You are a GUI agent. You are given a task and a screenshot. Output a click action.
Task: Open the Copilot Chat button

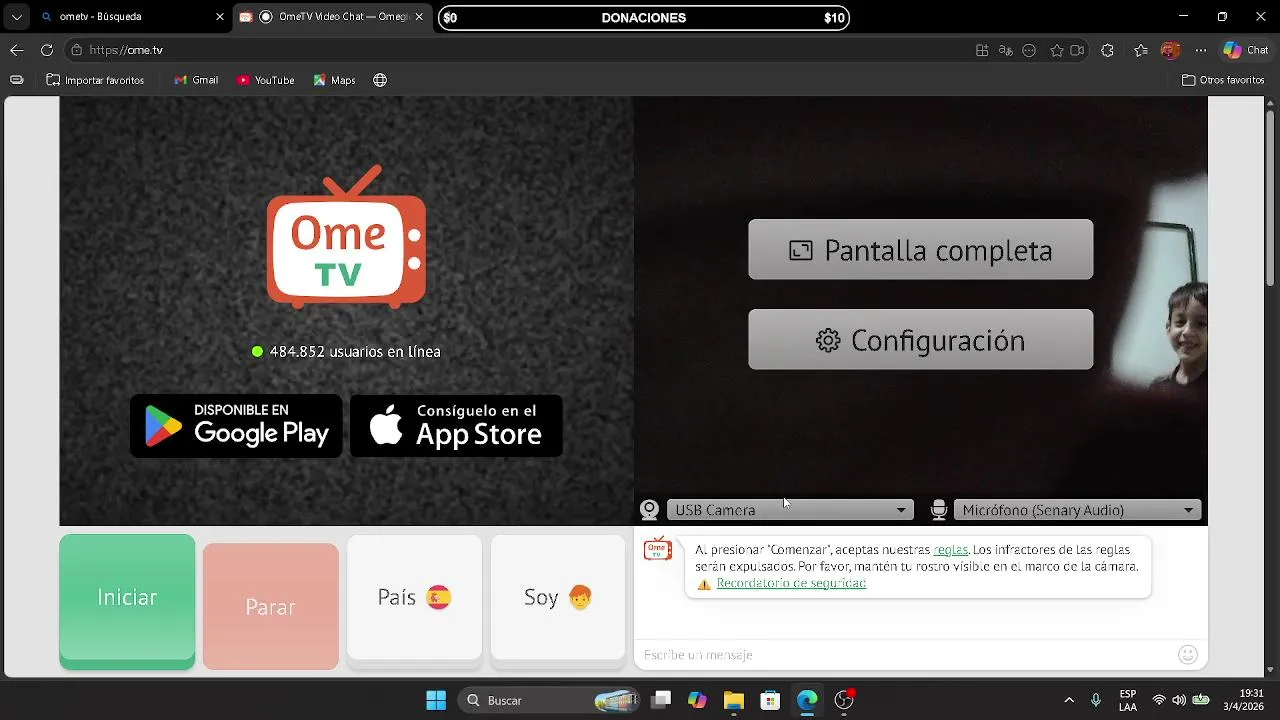click(1246, 50)
